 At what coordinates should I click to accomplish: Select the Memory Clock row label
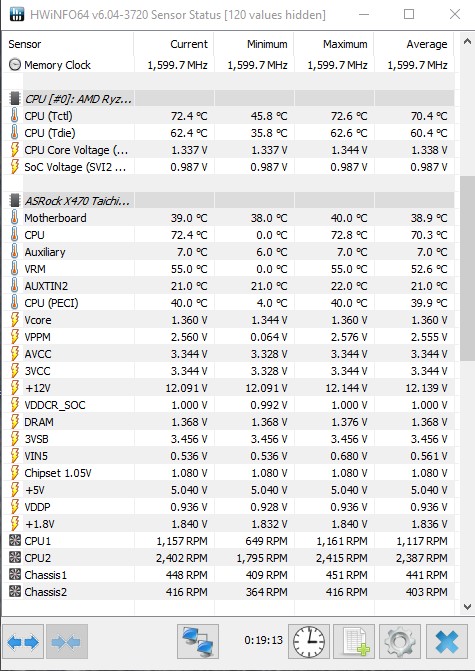point(57,65)
